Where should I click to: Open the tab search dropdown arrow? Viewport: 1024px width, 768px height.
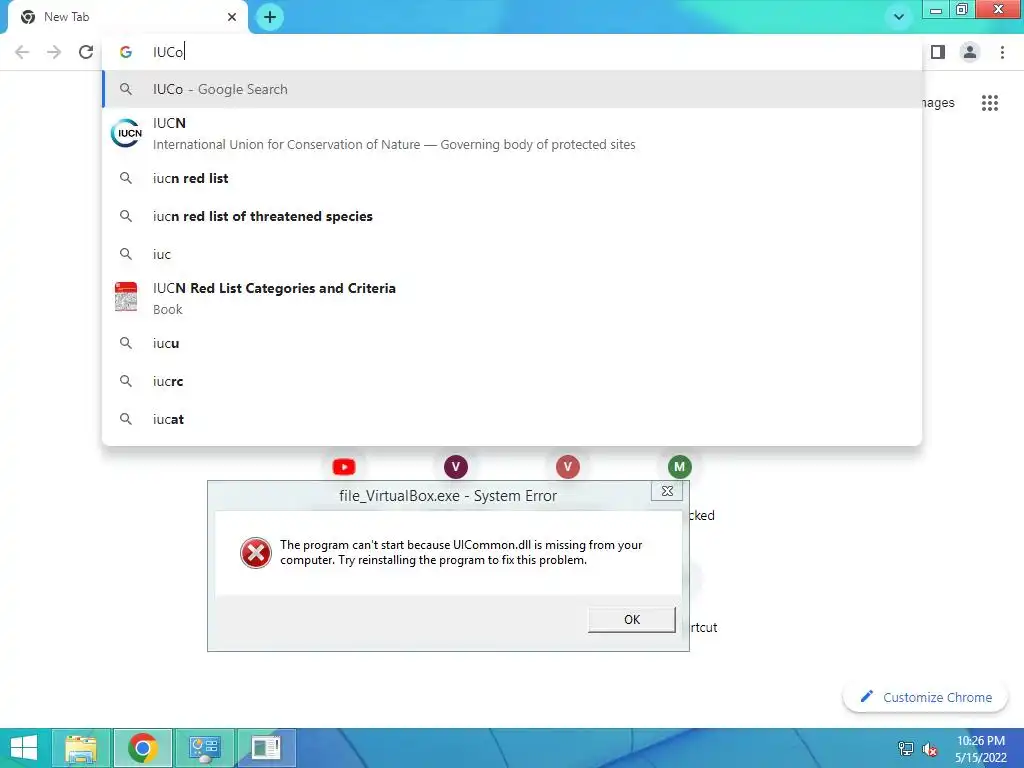click(x=899, y=17)
